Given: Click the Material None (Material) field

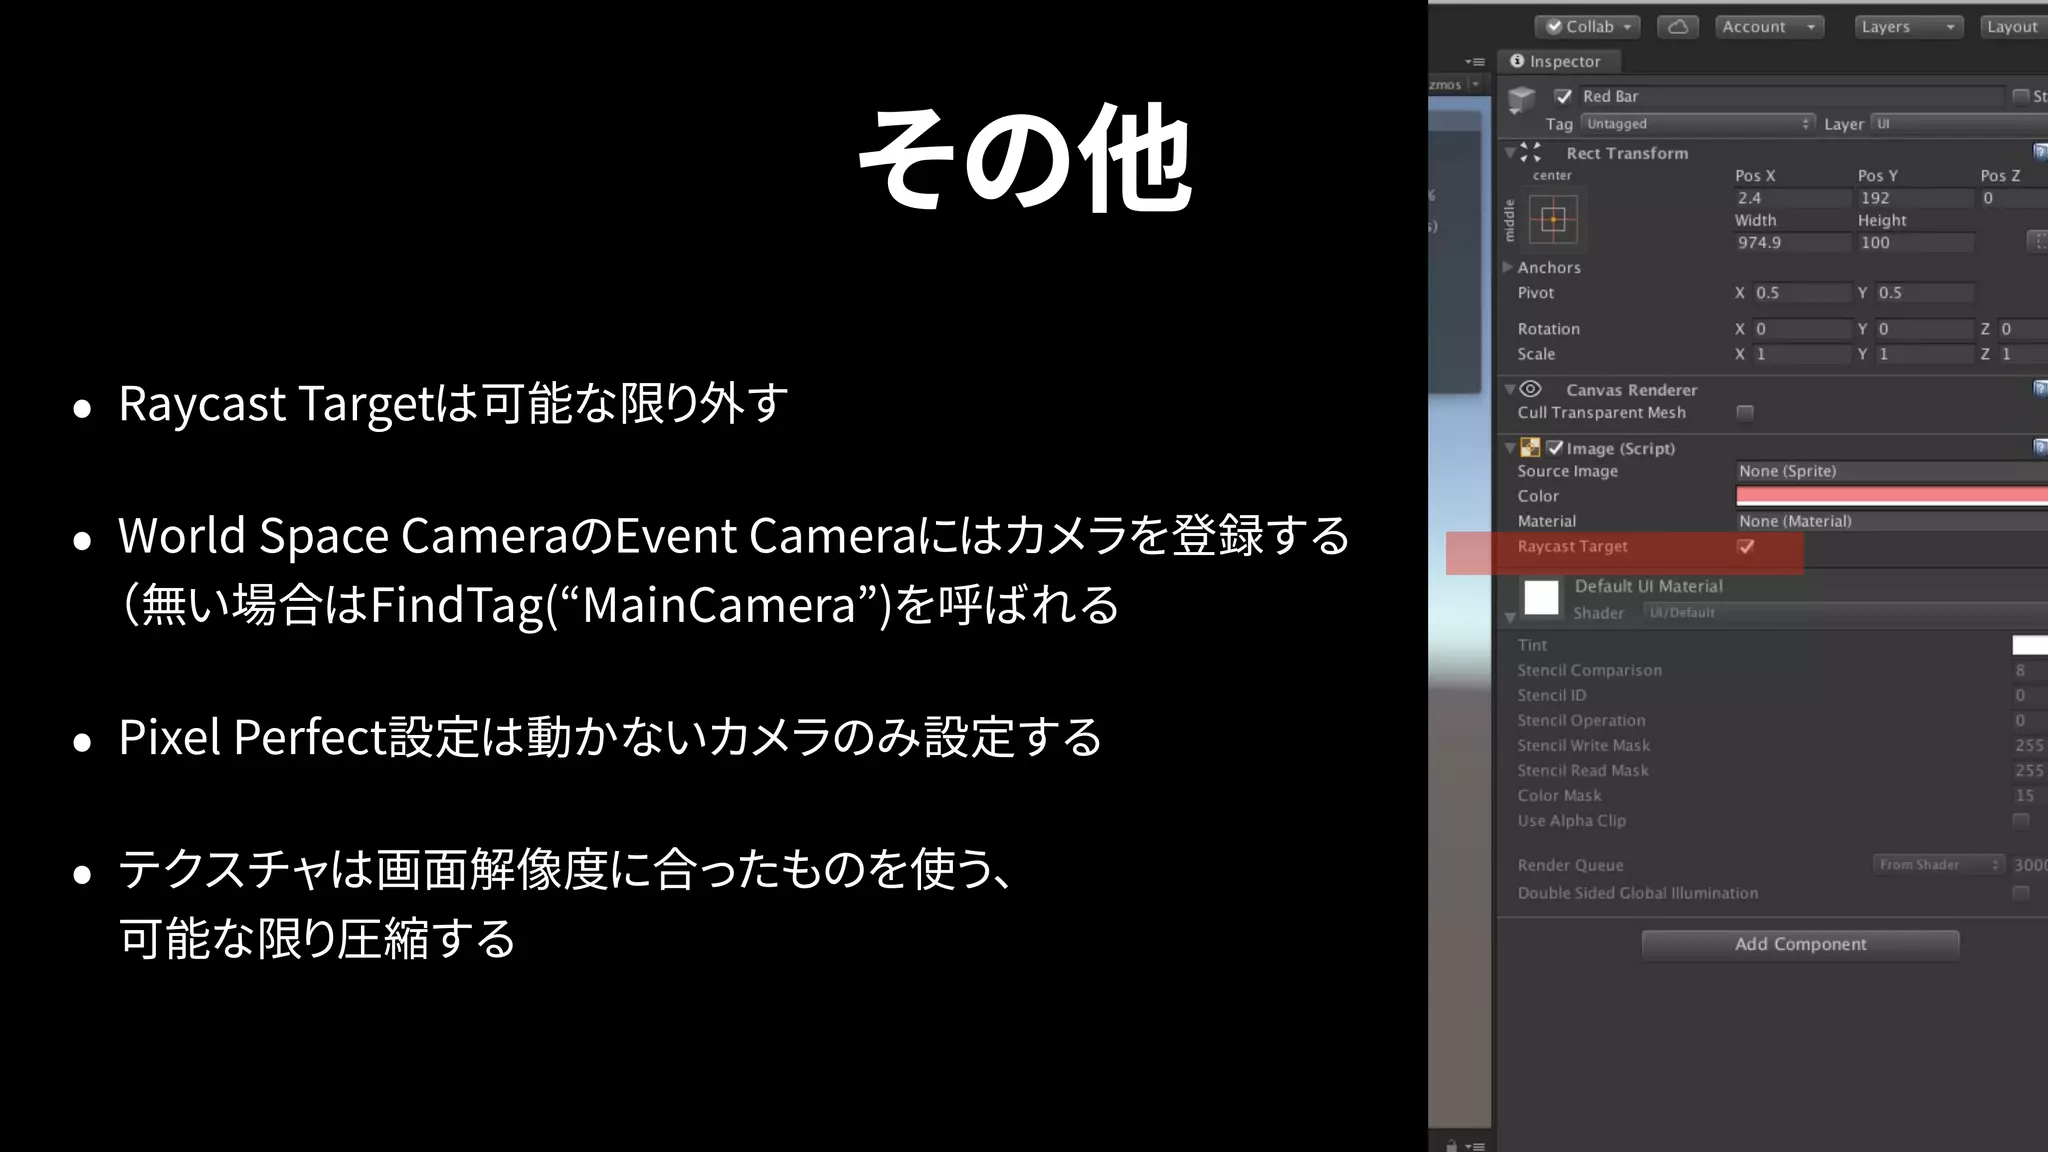Looking at the screenshot, I should 1892,521.
